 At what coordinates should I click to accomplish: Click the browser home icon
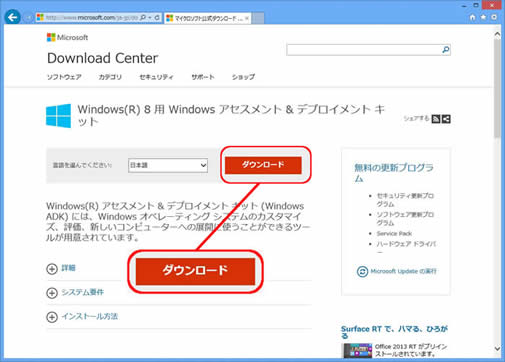(x=472, y=17)
